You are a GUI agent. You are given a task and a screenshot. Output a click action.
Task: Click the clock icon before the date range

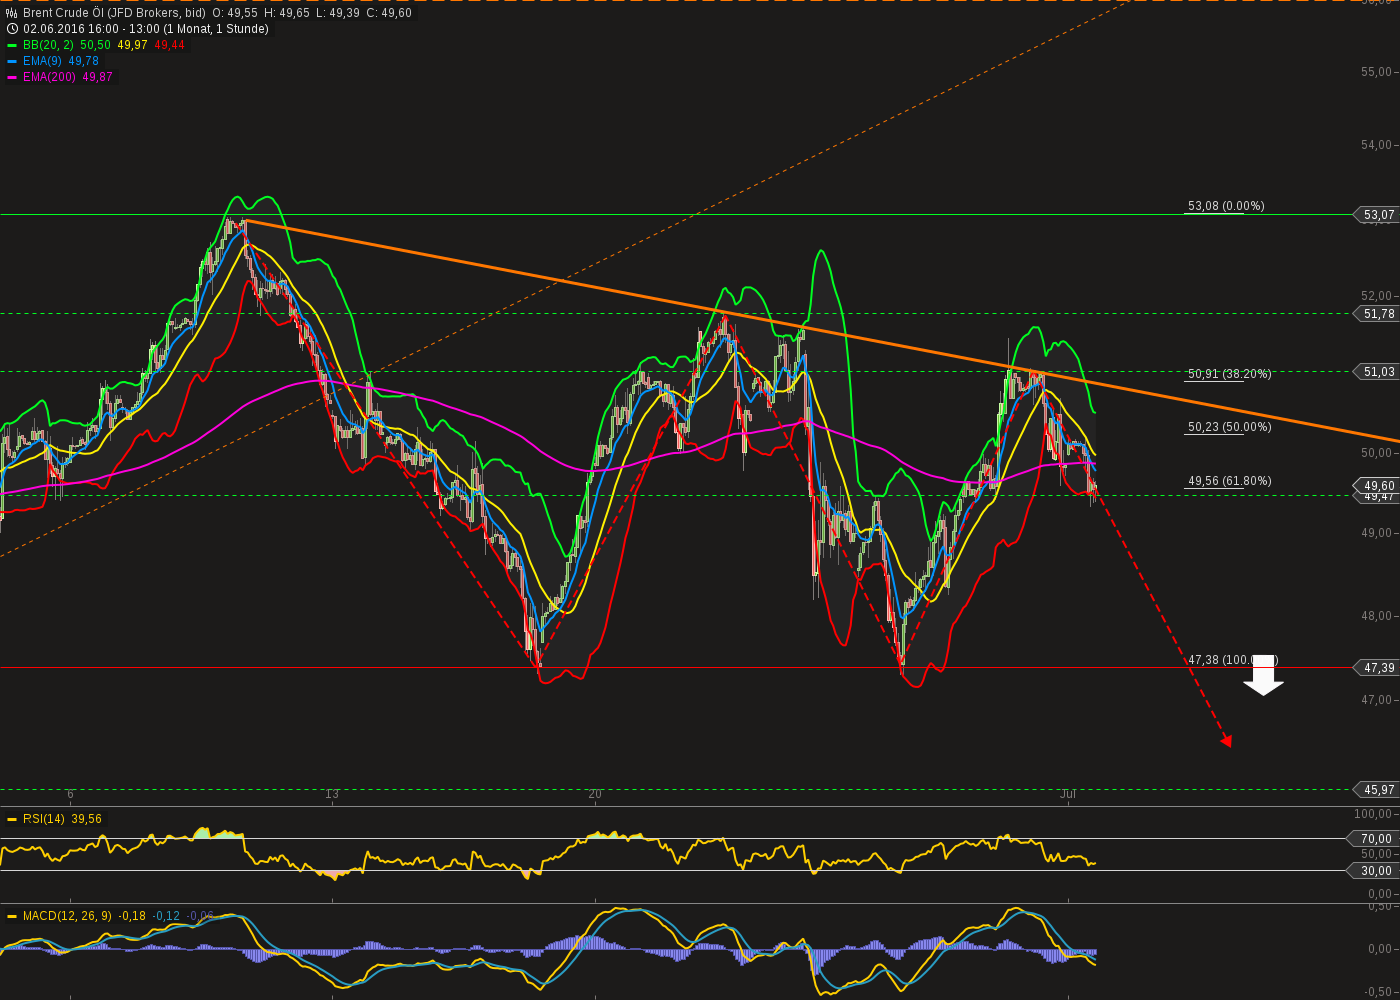click(12, 29)
